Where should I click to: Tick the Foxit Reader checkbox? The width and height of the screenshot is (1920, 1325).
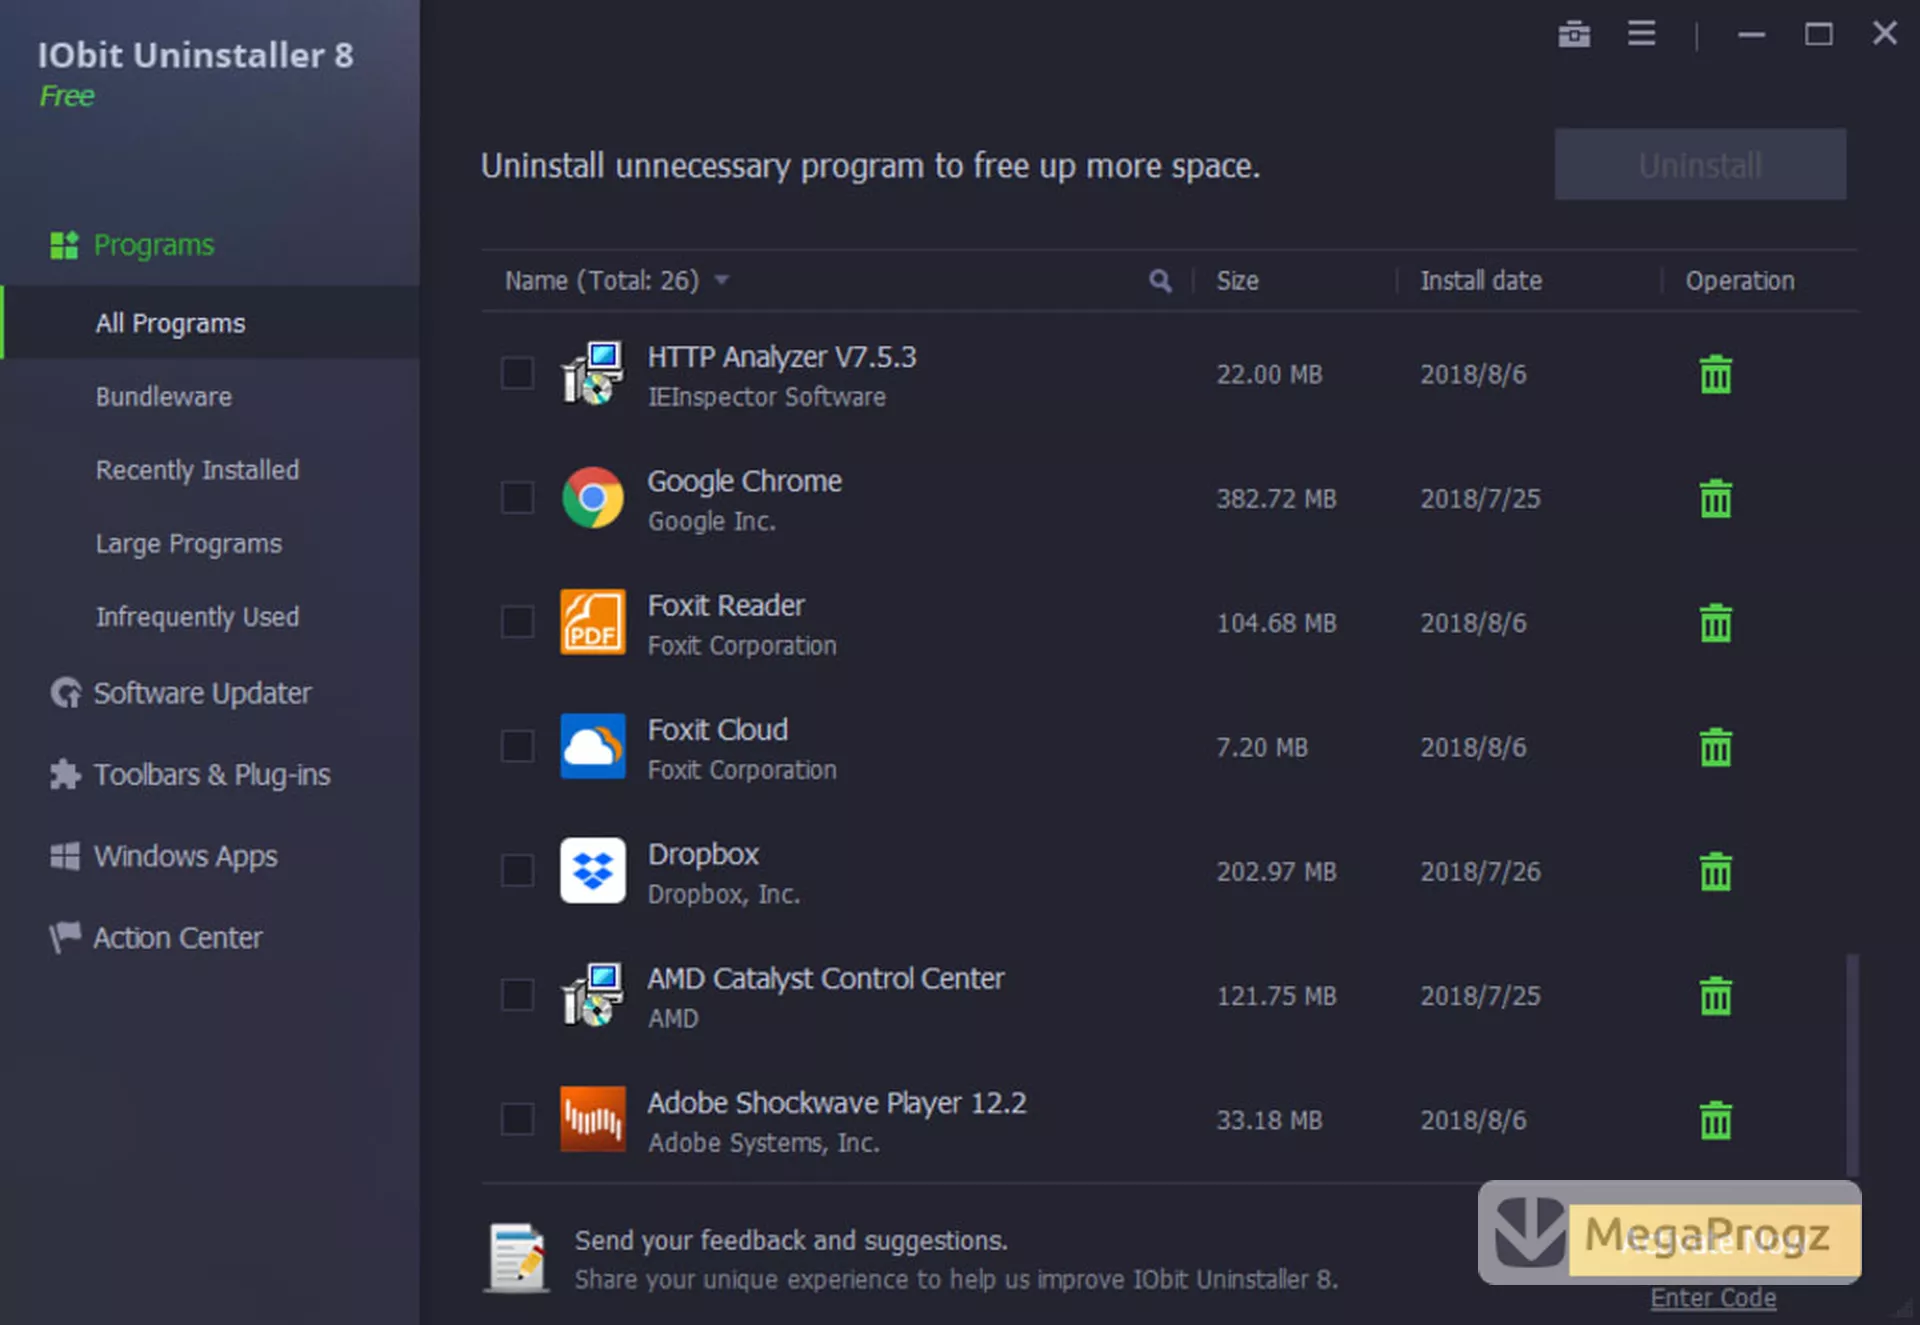(x=517, y=622)
